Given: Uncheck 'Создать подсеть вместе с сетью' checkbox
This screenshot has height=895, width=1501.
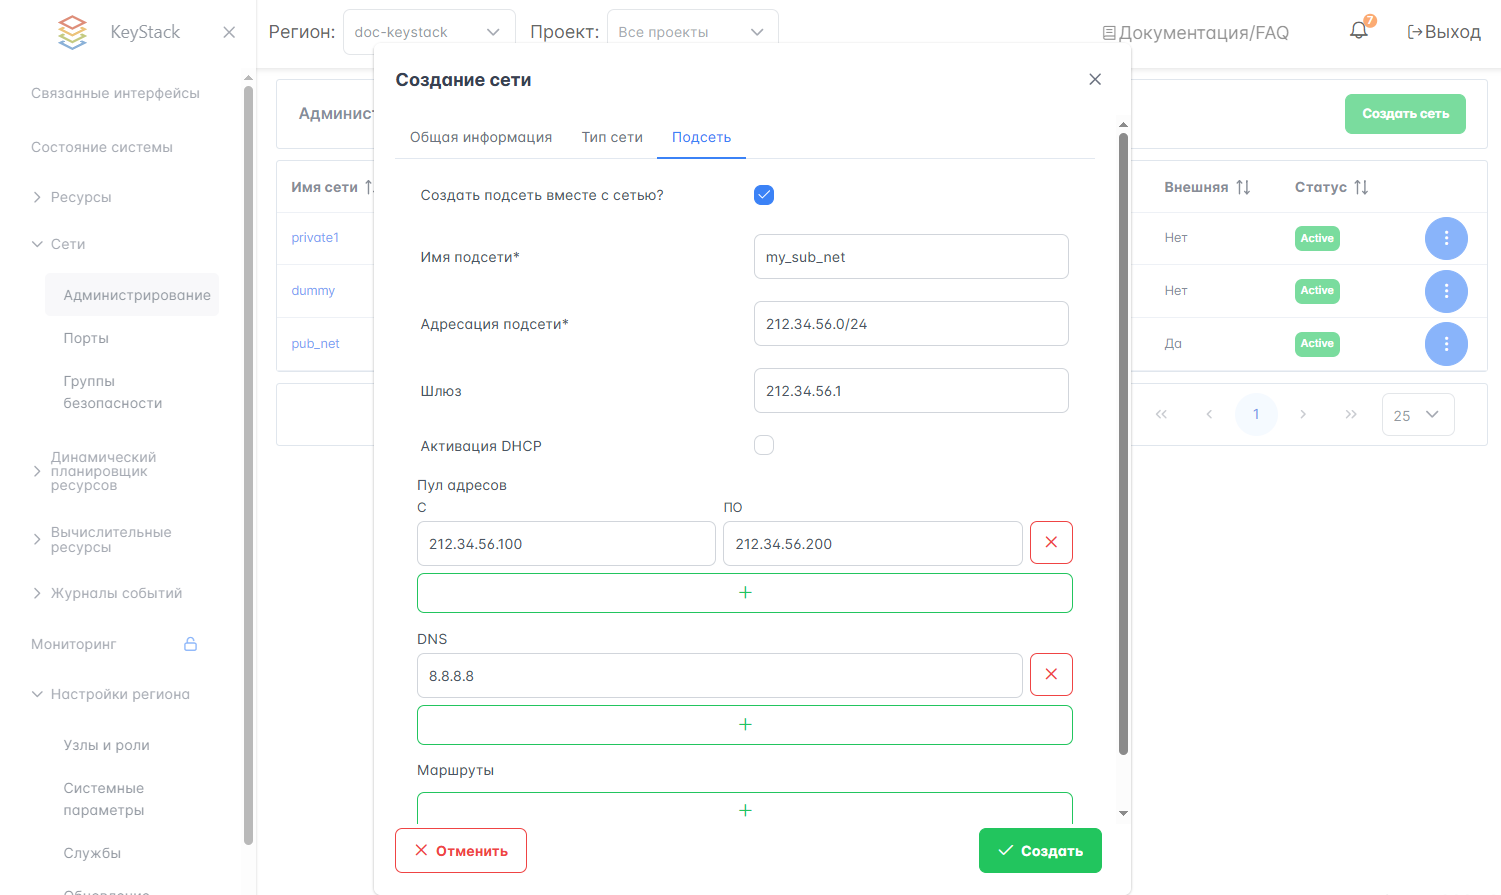Looking at the screenshot, I should 764,195.
